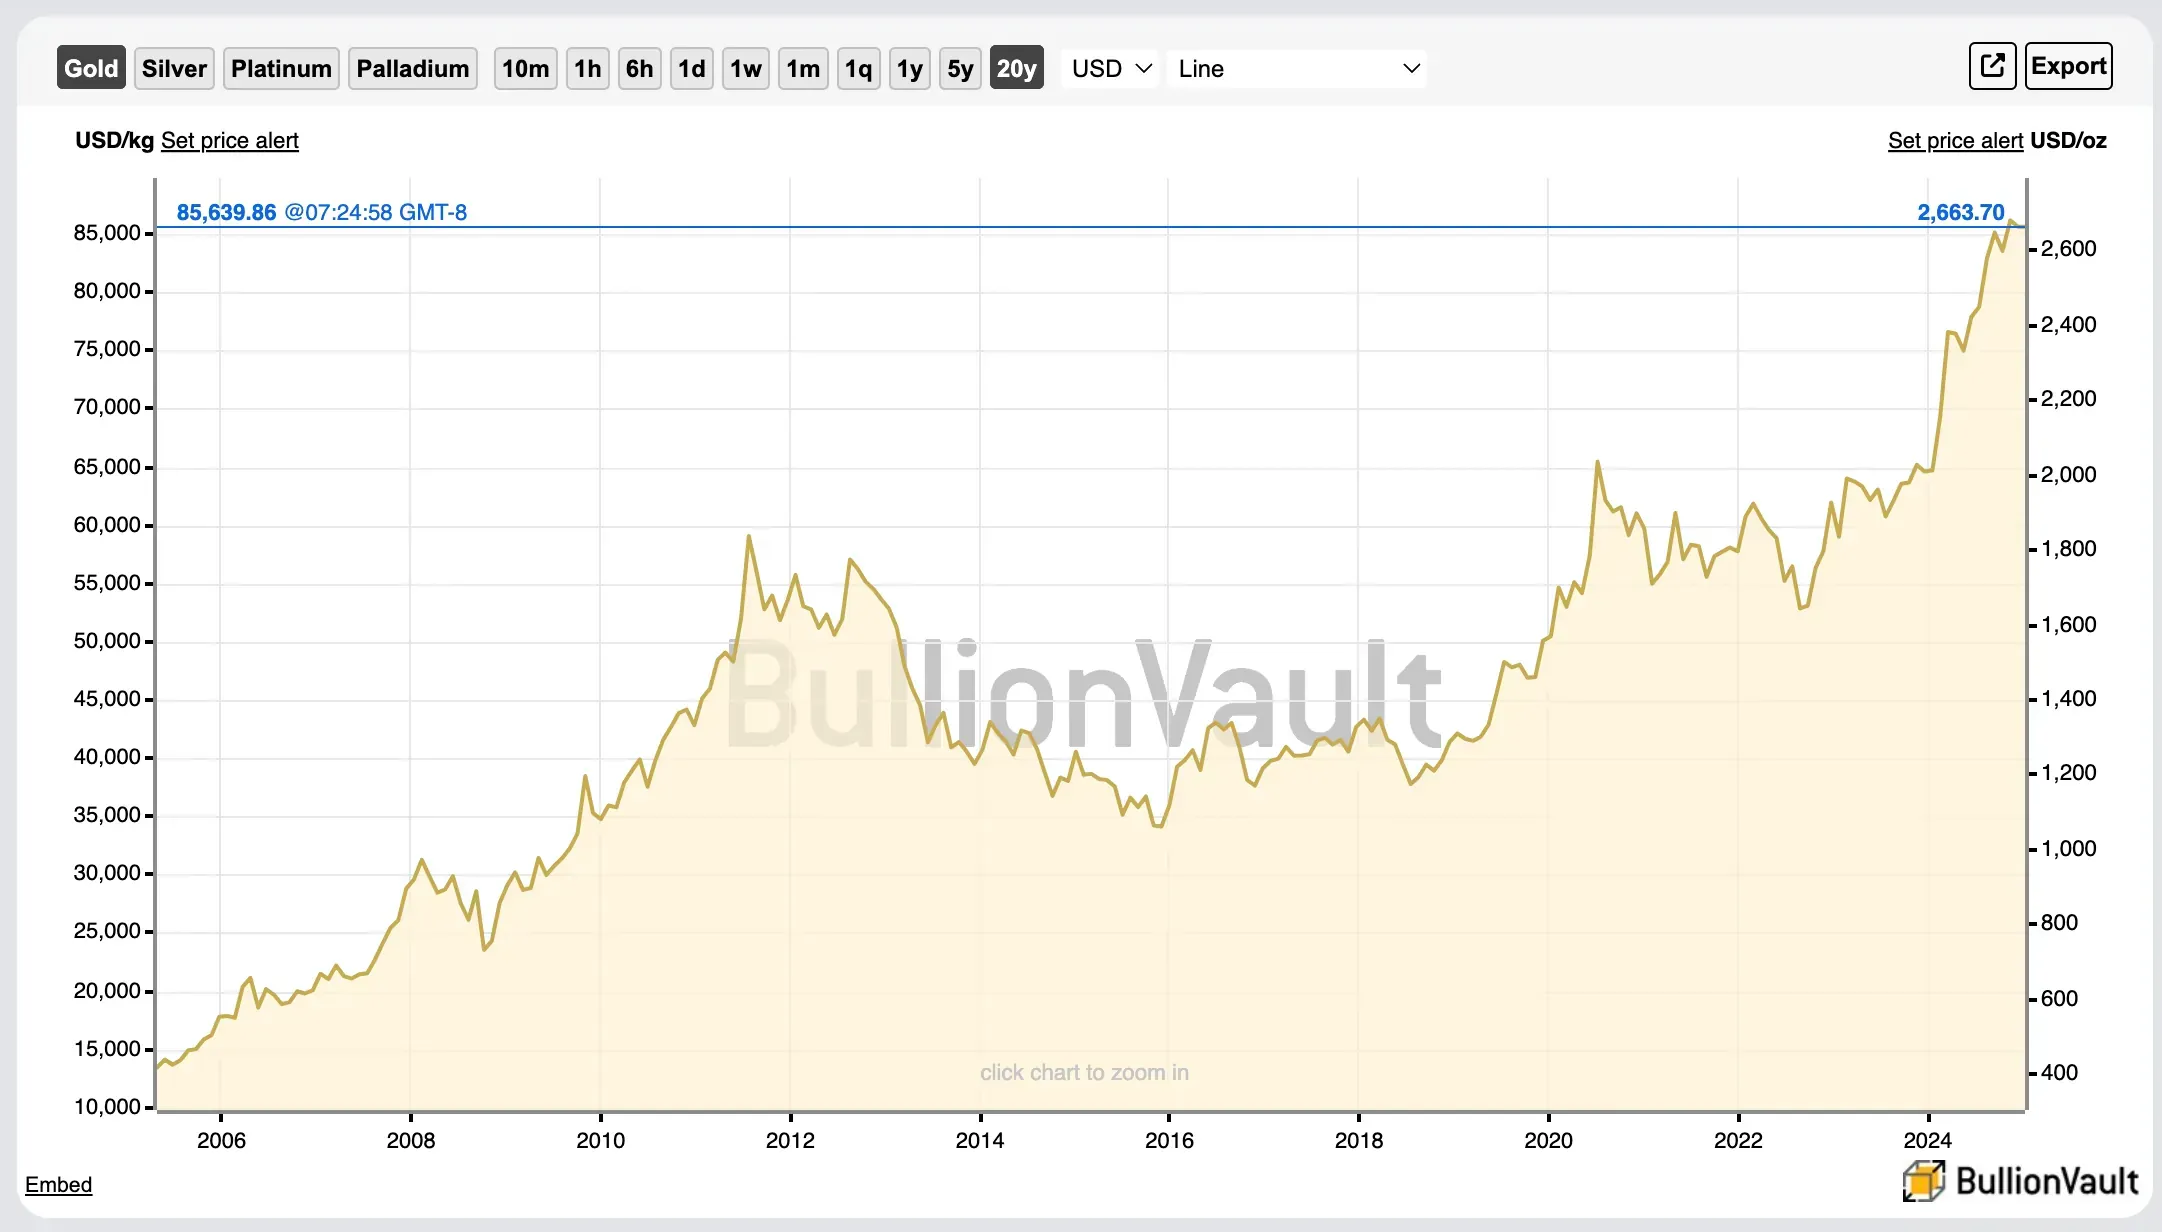Switch to the 1w timeframe
This screenshot has width=2162, height=1232.
[x=745, y=68]
